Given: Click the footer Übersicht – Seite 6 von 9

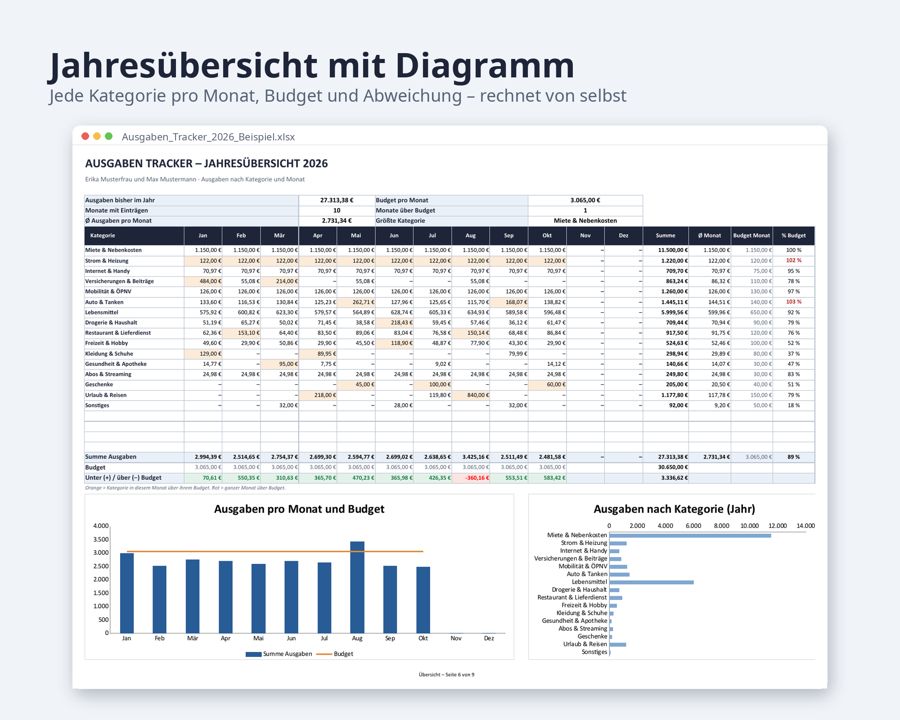Looking at the screenshot, I should coord(447,675).
